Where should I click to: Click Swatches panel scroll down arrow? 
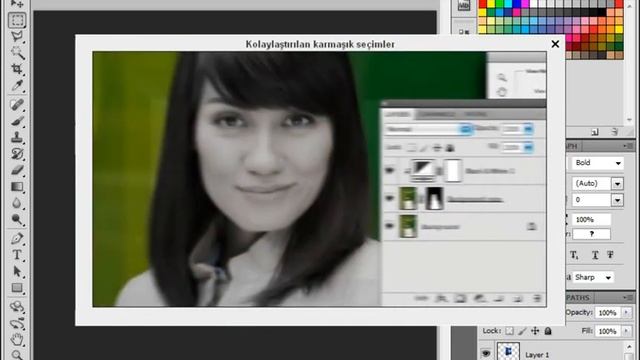(x=629, y=120)
